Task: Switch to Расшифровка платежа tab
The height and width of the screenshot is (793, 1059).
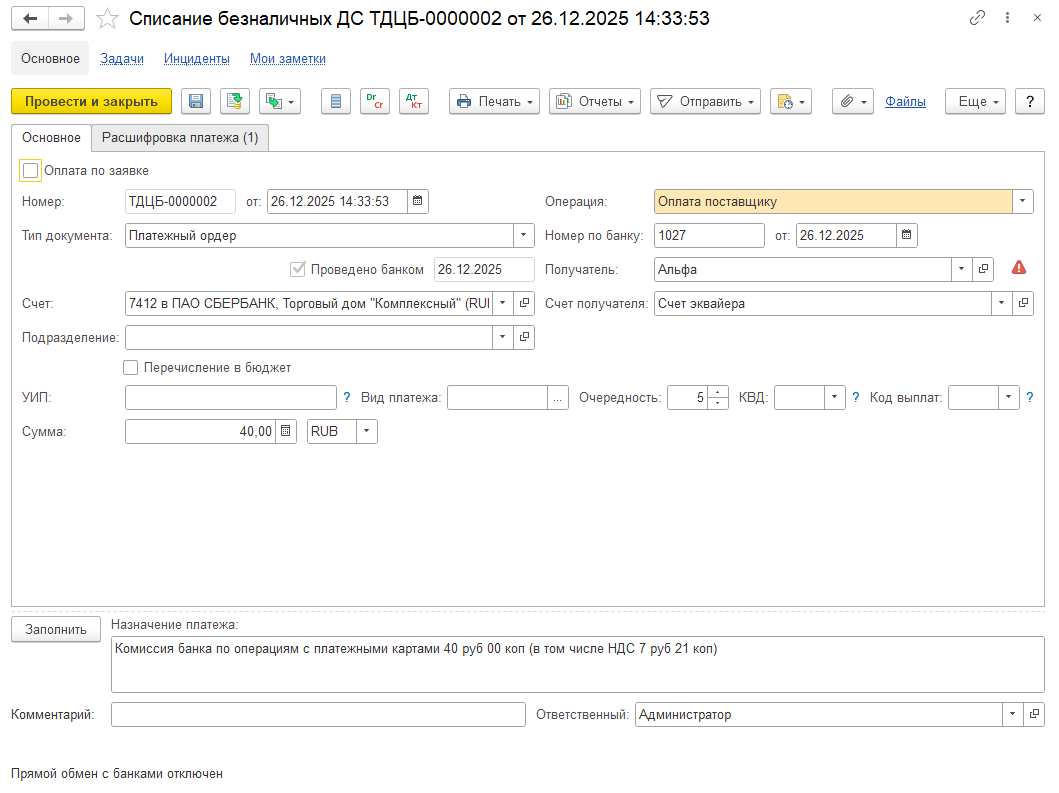Action: click(x=180, y=138)
